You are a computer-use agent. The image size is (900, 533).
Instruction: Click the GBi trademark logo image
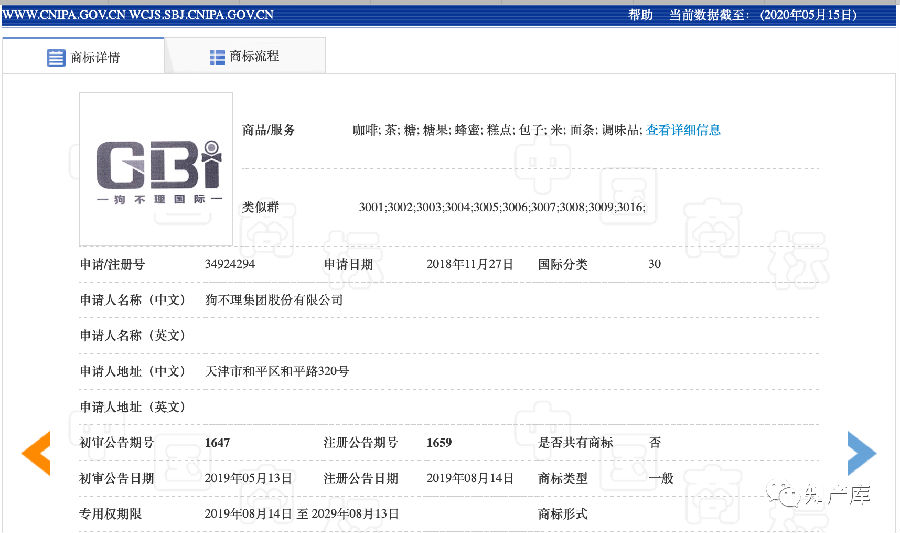pos(156,169)
